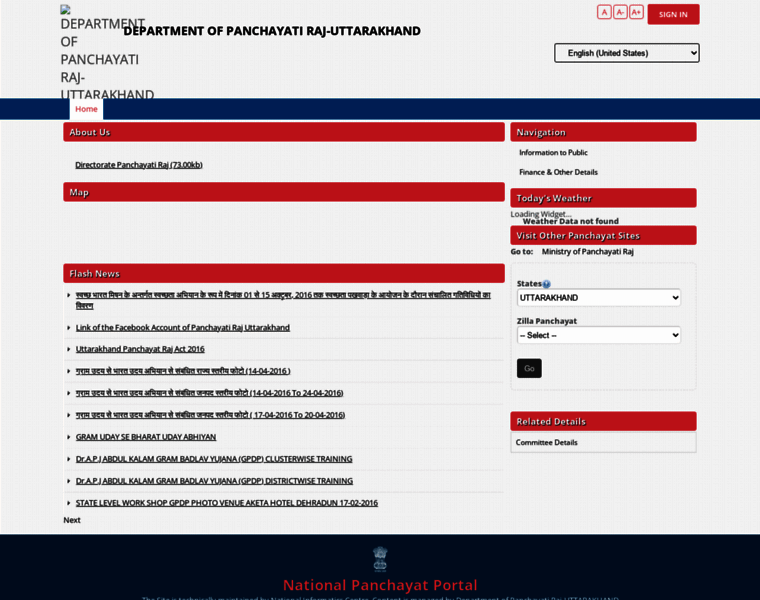The width and height of the screenshot is (760, 600).
Task: Click the bold DEPARTMENT OF PANCHAYATI RAJ-UTTARAKHAND page title
Action: (272, 31)
